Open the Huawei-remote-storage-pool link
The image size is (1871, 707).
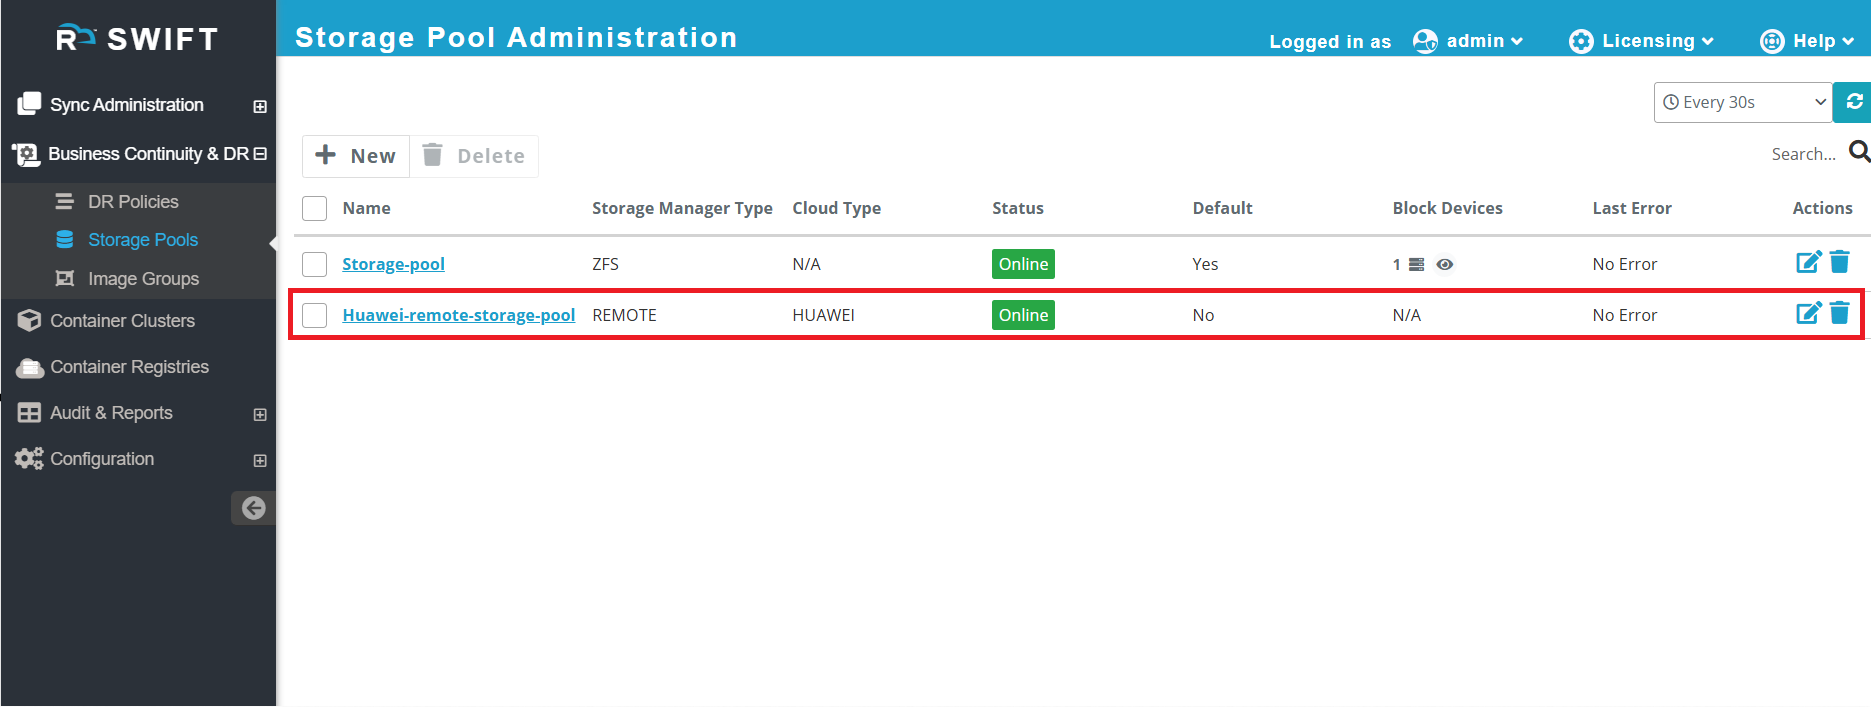[458, 315]
